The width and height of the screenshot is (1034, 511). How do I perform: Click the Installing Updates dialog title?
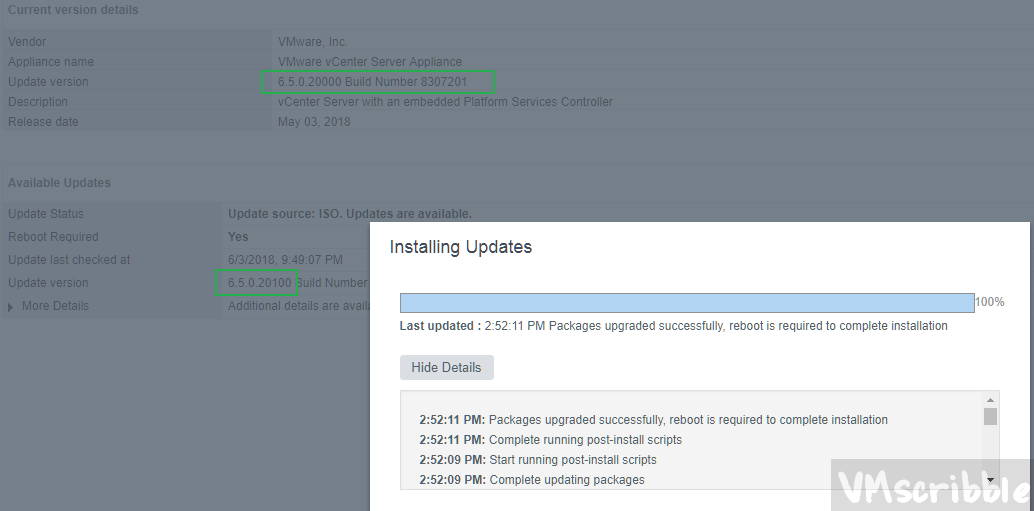[x=460, y=247]
